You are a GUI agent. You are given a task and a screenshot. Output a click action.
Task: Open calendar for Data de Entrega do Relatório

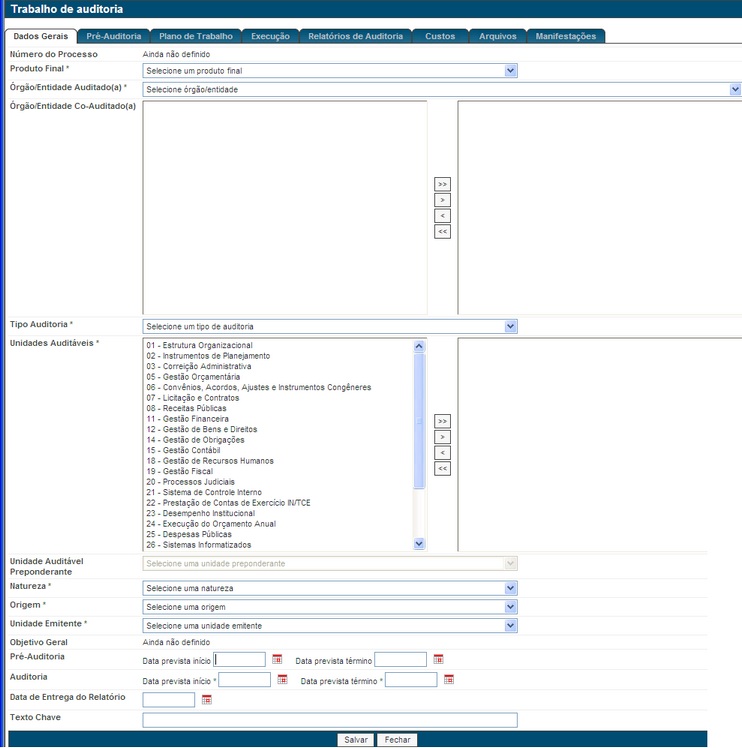pyautogui.click(x=207, y=699)
